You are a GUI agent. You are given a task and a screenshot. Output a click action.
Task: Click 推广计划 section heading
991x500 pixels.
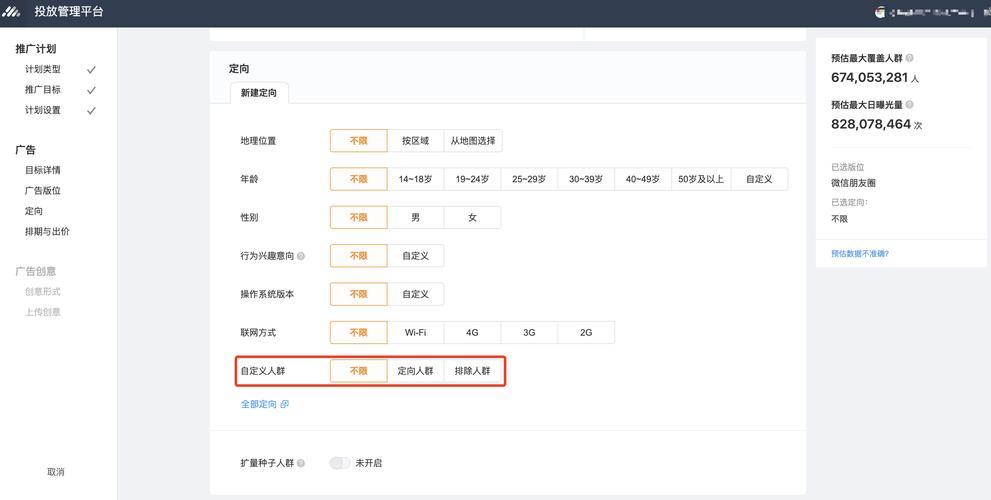[x=36, y=49]
